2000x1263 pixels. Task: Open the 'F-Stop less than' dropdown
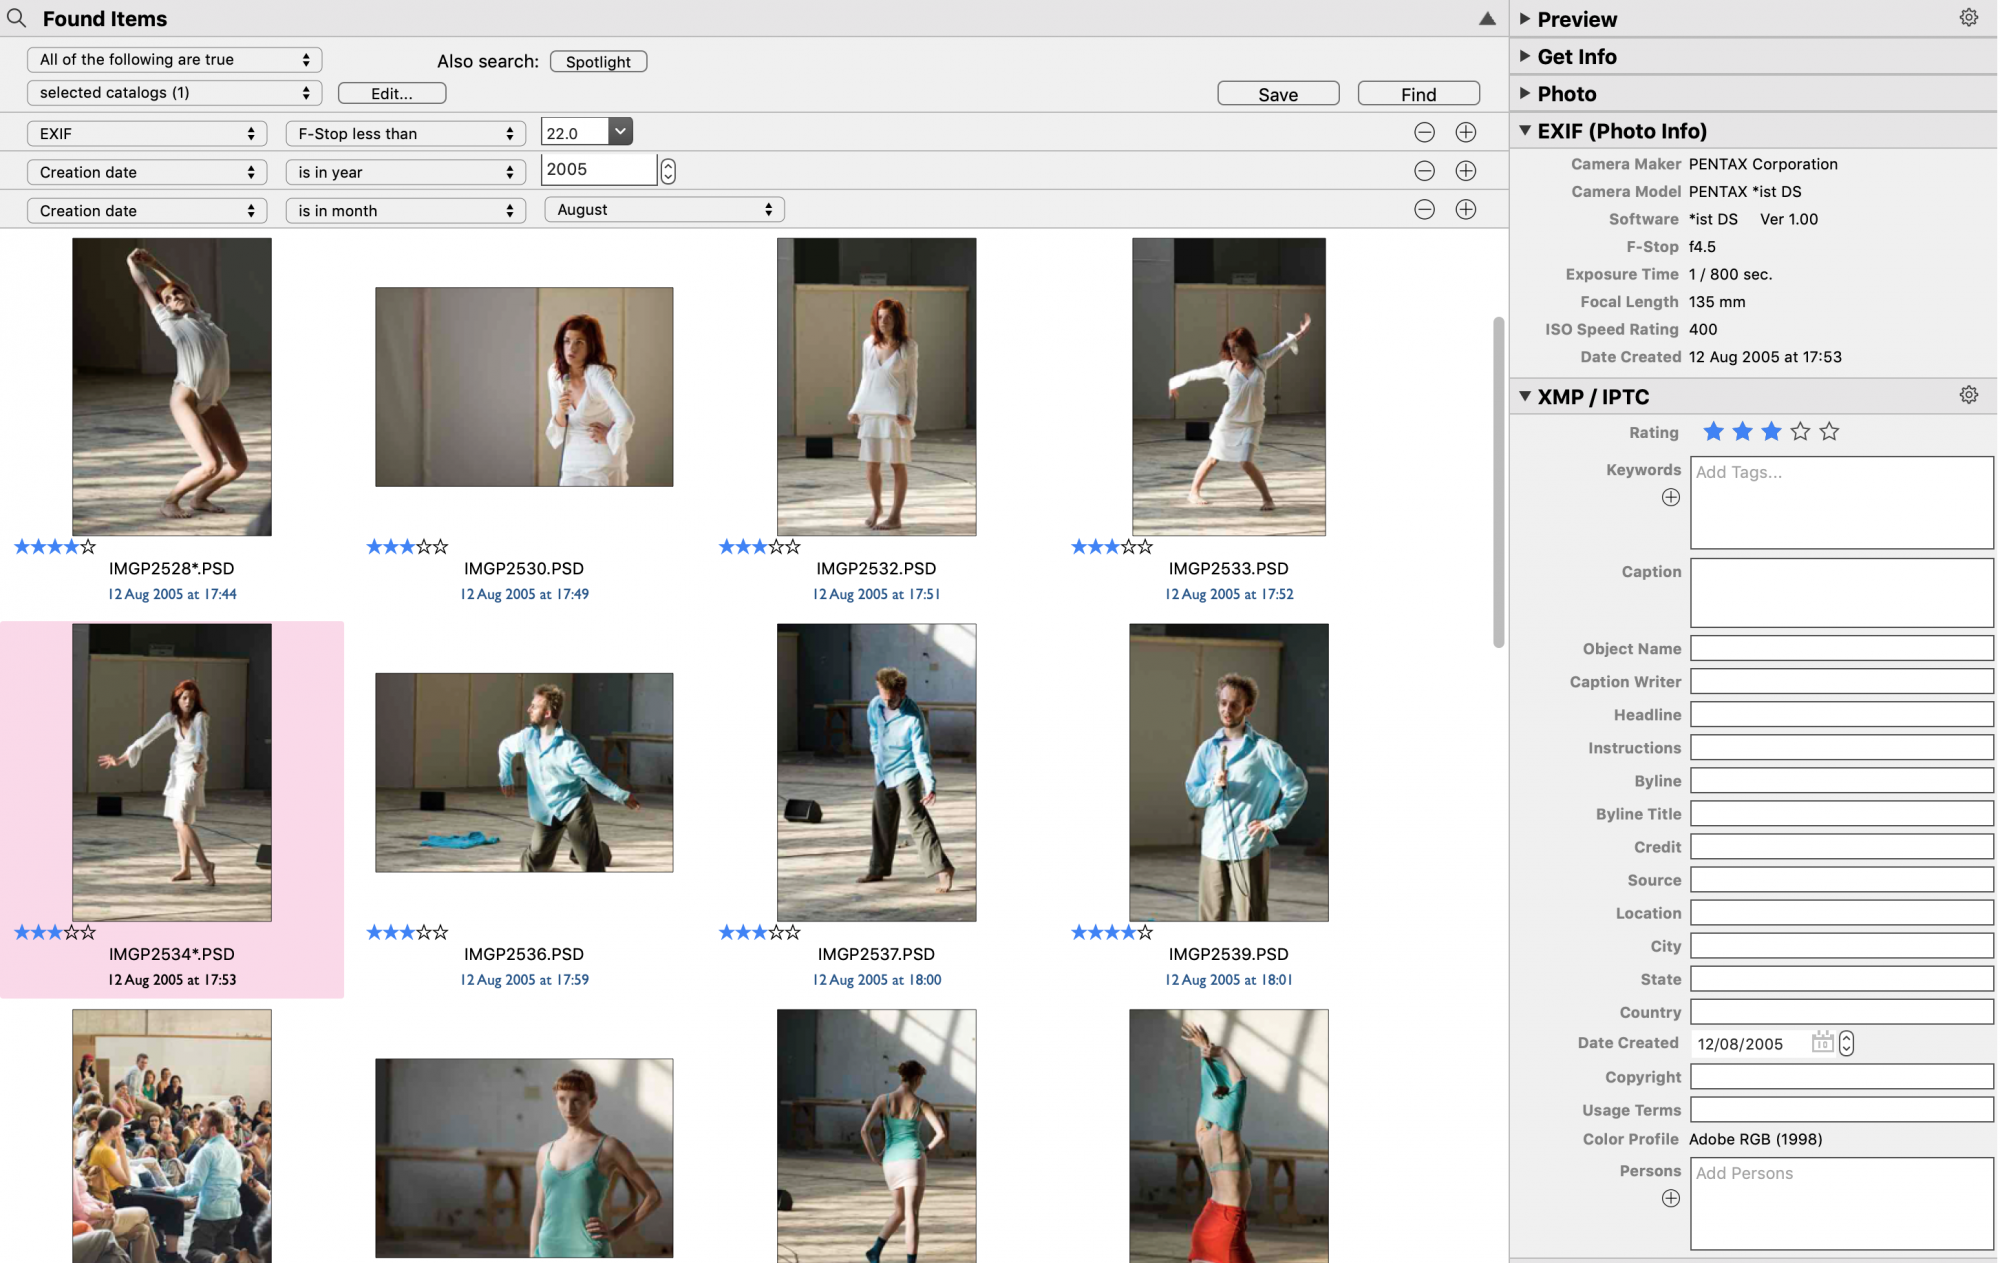[x=405, y=133]
